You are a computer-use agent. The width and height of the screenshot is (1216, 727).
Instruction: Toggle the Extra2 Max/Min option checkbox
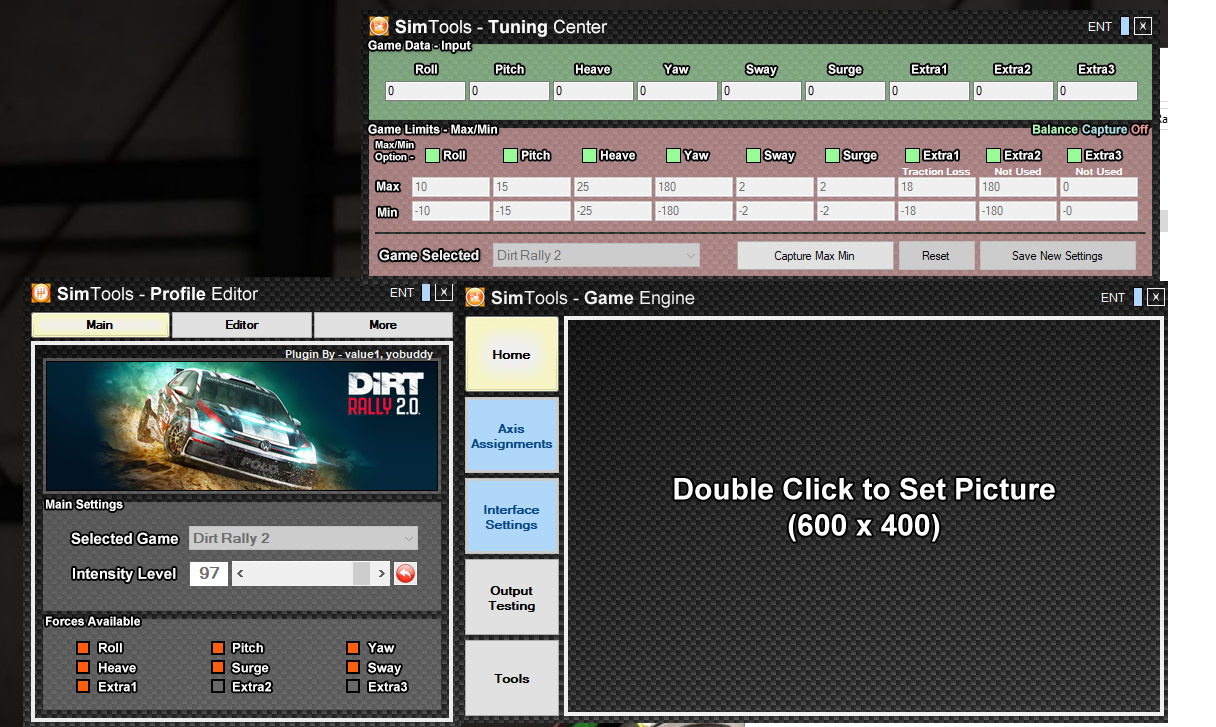coord(993,155)
